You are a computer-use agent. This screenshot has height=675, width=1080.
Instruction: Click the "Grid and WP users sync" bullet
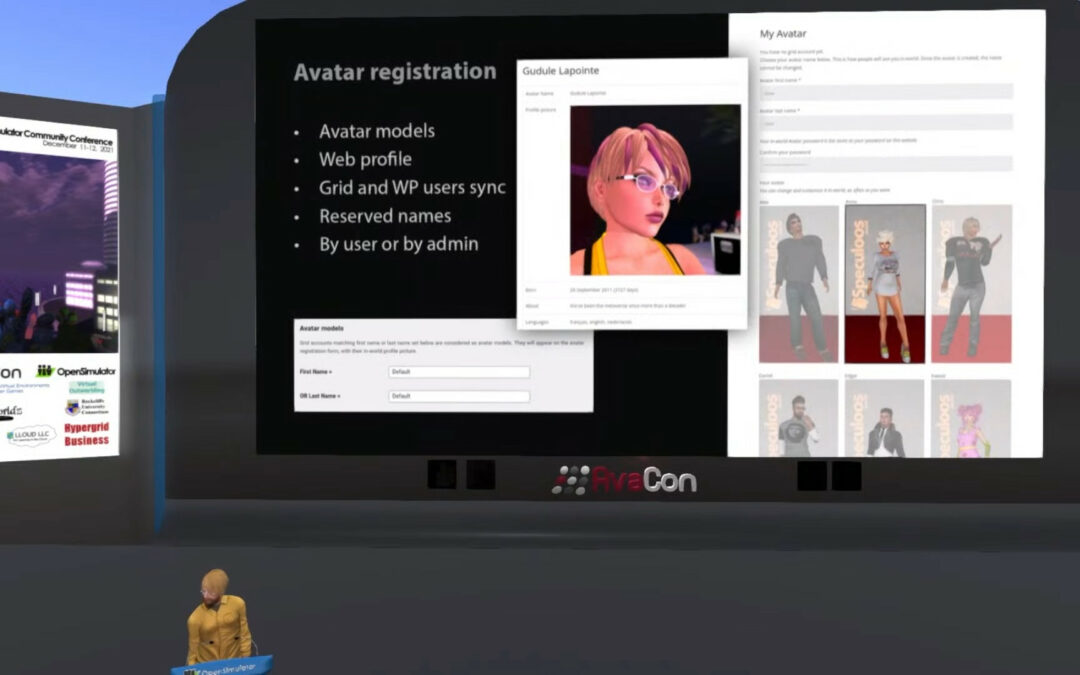coord(412,187)
